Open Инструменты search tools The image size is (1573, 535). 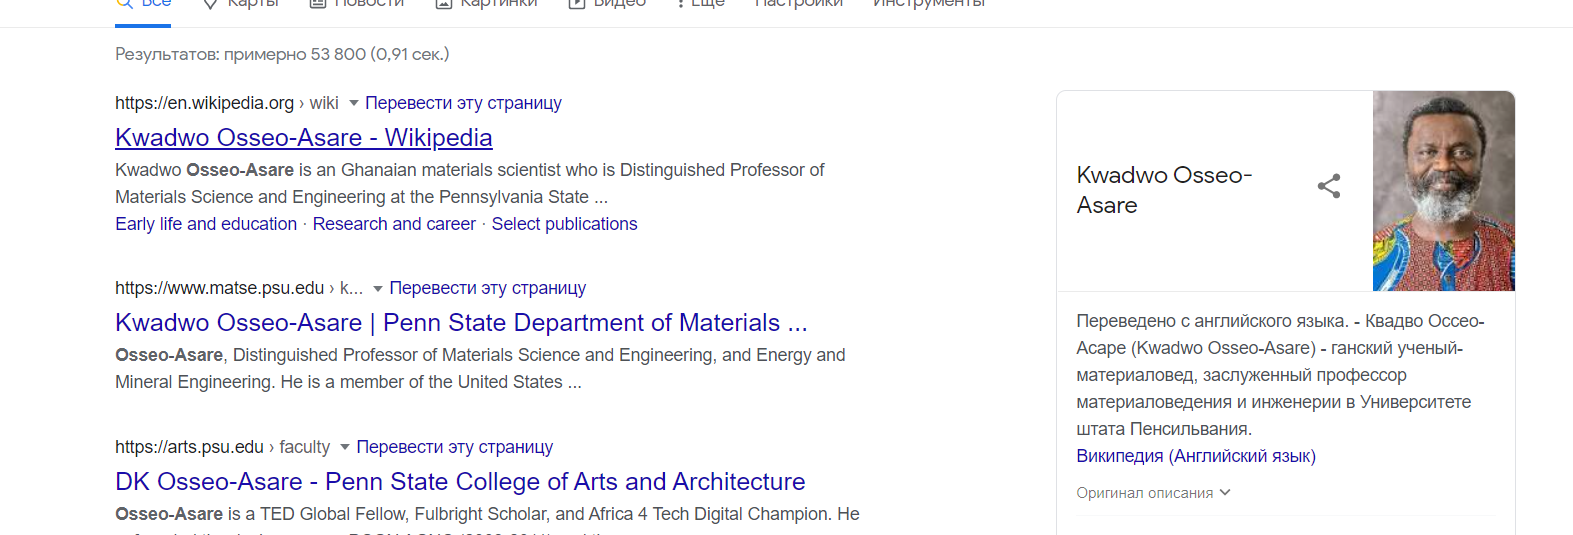[929, 3]
